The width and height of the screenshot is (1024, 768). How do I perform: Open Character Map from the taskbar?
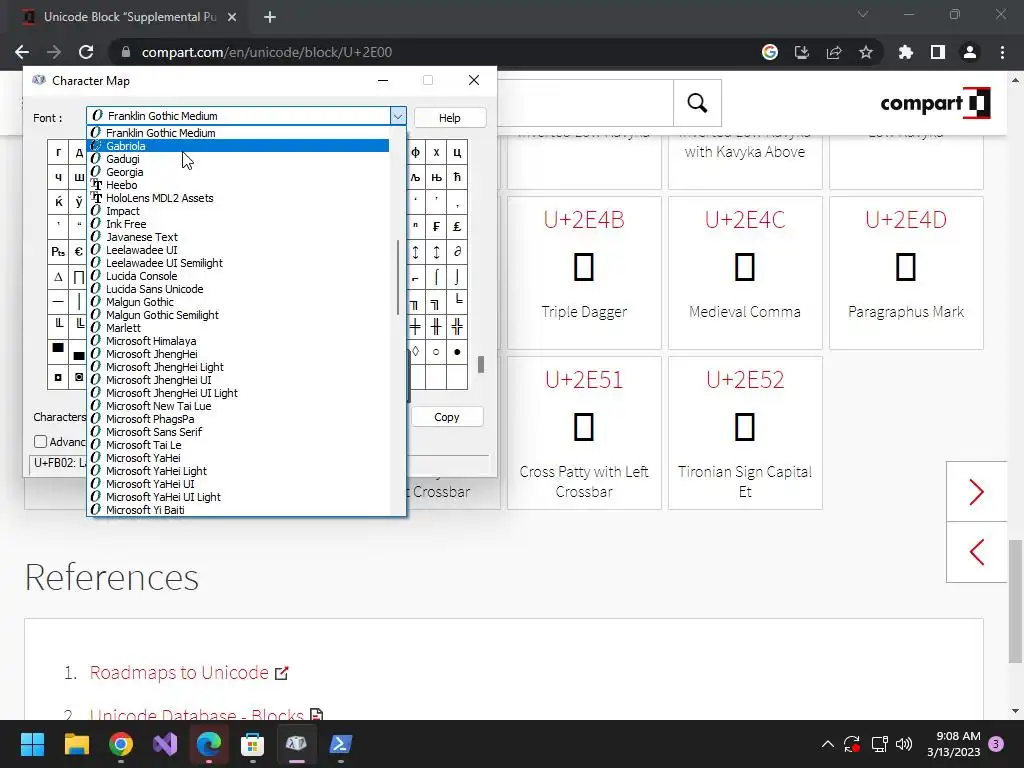(x=296, y=744)
